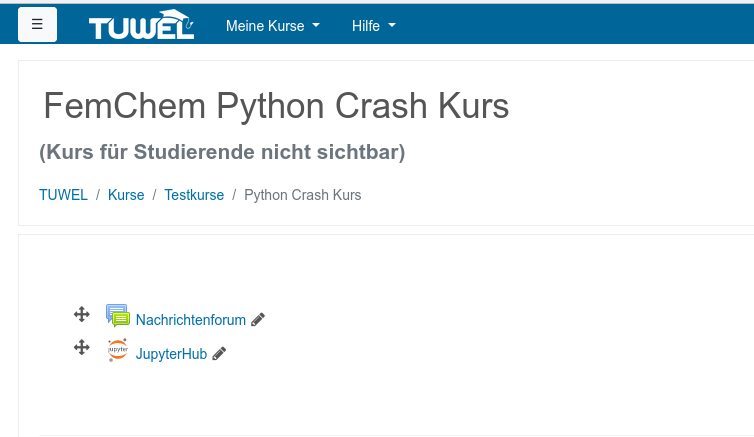Open Testkurse breadcrumb link
The image size is (754, 437).
(x=194, y=195)
